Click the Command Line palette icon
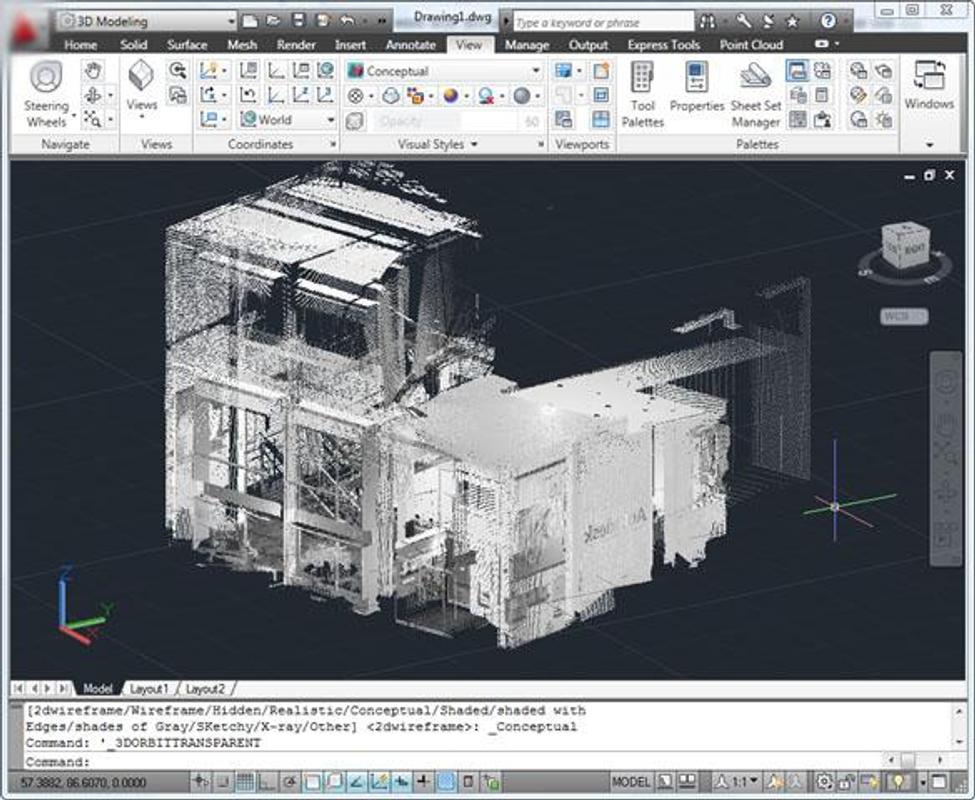This screenshot has height=800, width=975. click(x=798, y=71)
